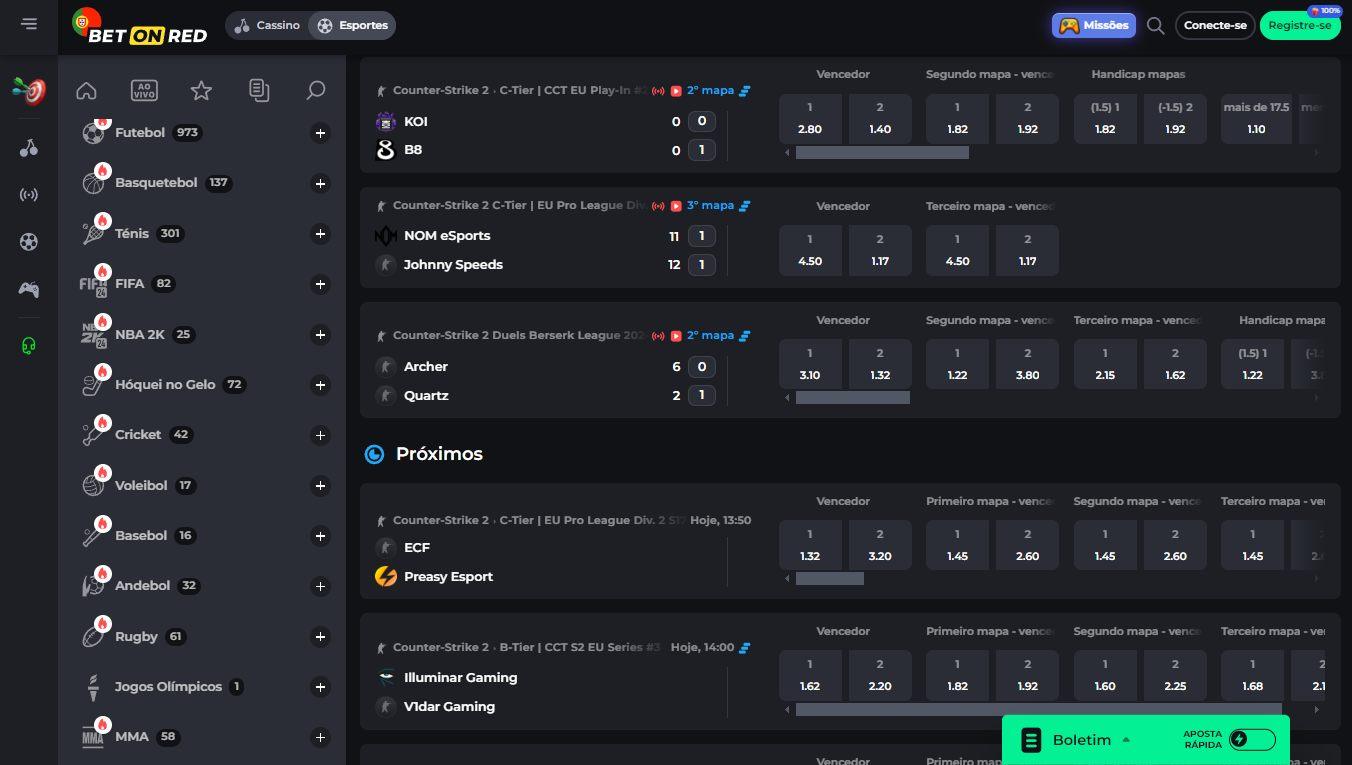Expand the Futebol sport category
The image size is (1352, 765).
click(x=320, y=133)
